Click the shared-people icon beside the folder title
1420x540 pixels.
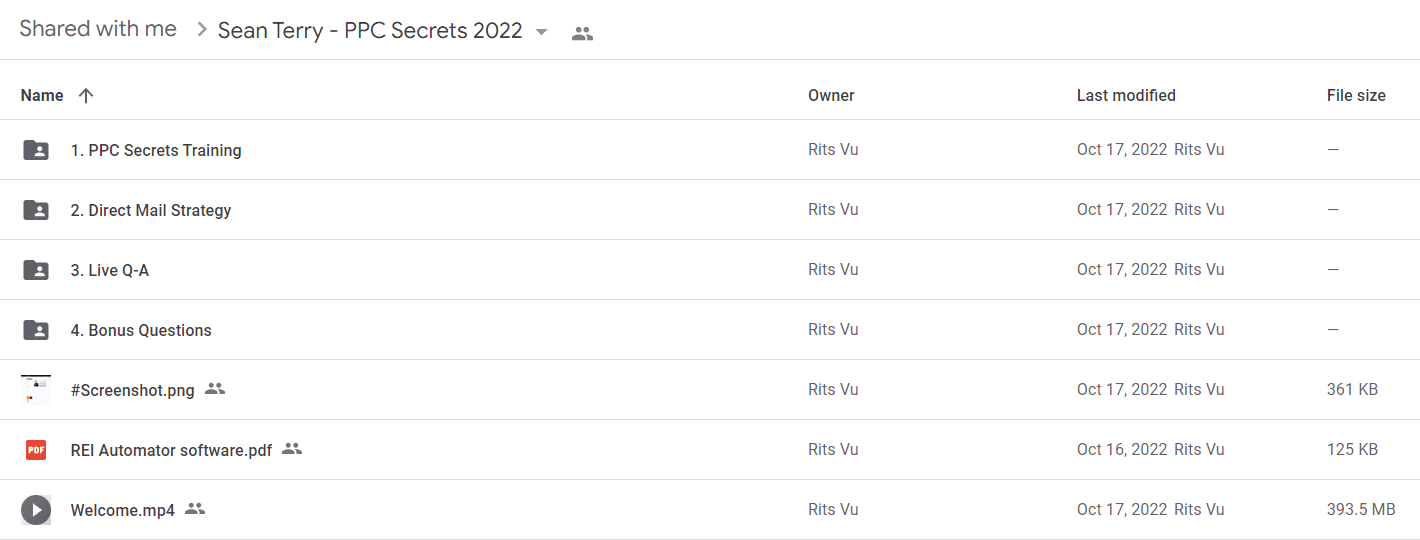[582, 33]
